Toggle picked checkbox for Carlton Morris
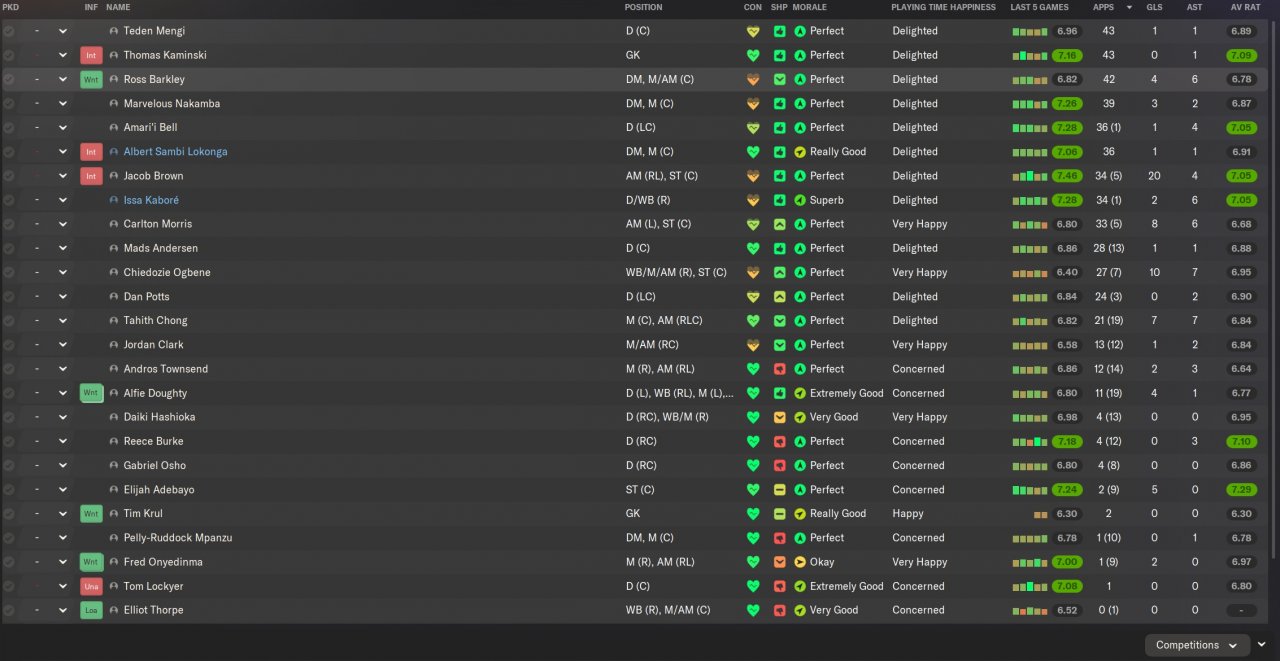This screenshot has height=661, width=1280. point(9,224)
